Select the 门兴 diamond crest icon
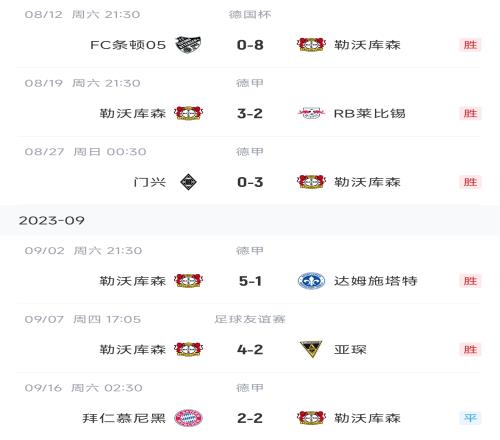This screenshot has height=440, width=500. coord(188,182)
